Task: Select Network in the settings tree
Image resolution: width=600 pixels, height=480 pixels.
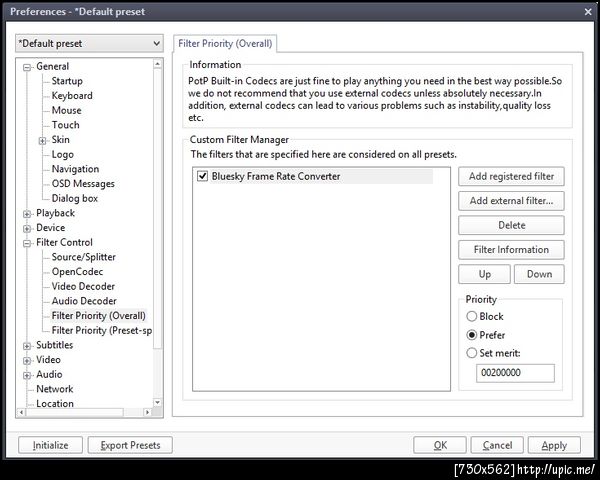Action: coord(55,389)
